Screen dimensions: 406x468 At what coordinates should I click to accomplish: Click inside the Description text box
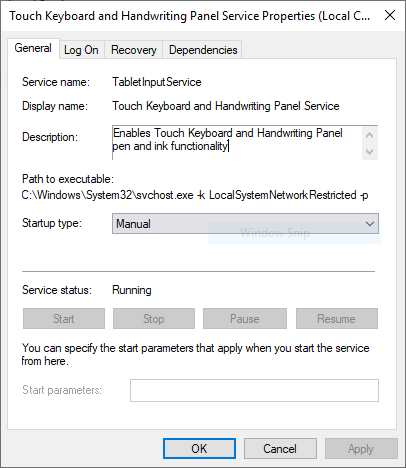click(237, 143)
